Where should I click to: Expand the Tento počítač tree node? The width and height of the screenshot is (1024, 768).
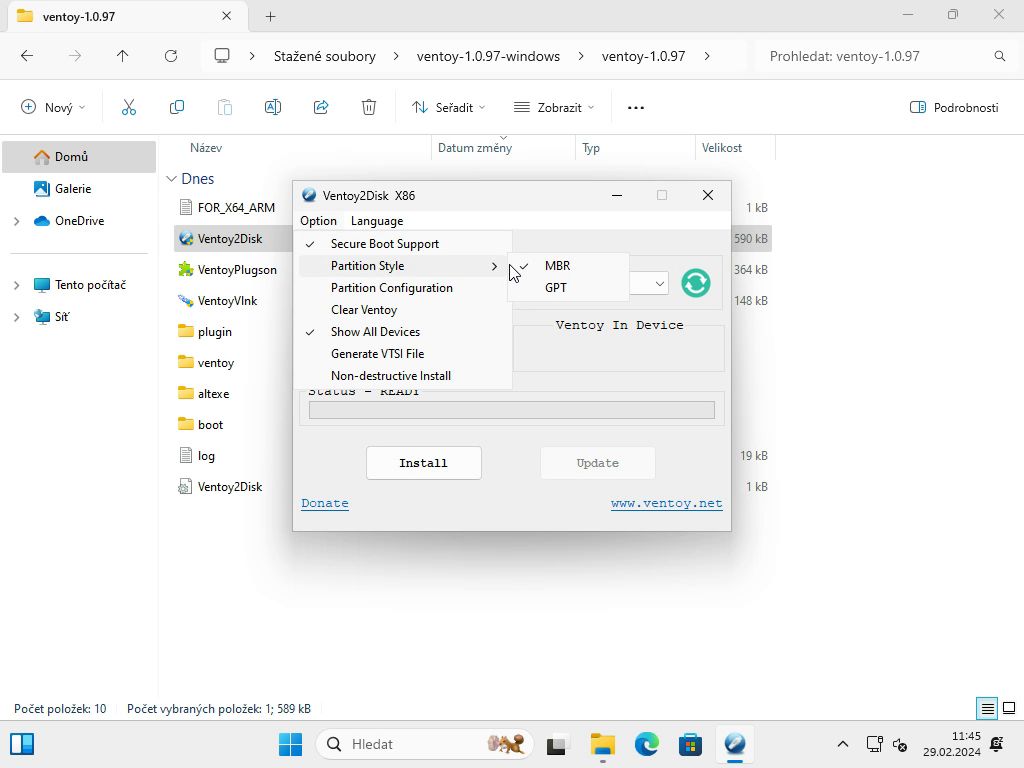pos(16,285)
